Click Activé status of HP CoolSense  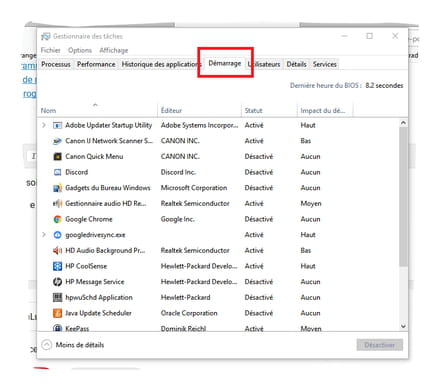coord(254,266)
